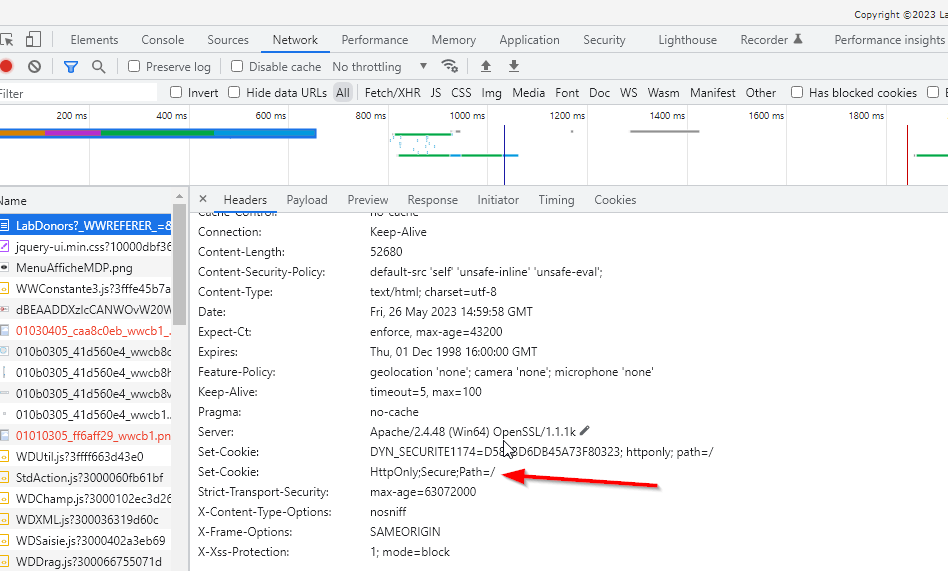
Task: Click the Filter text input field
Action: pyautogui.click(x=75, y=93)
